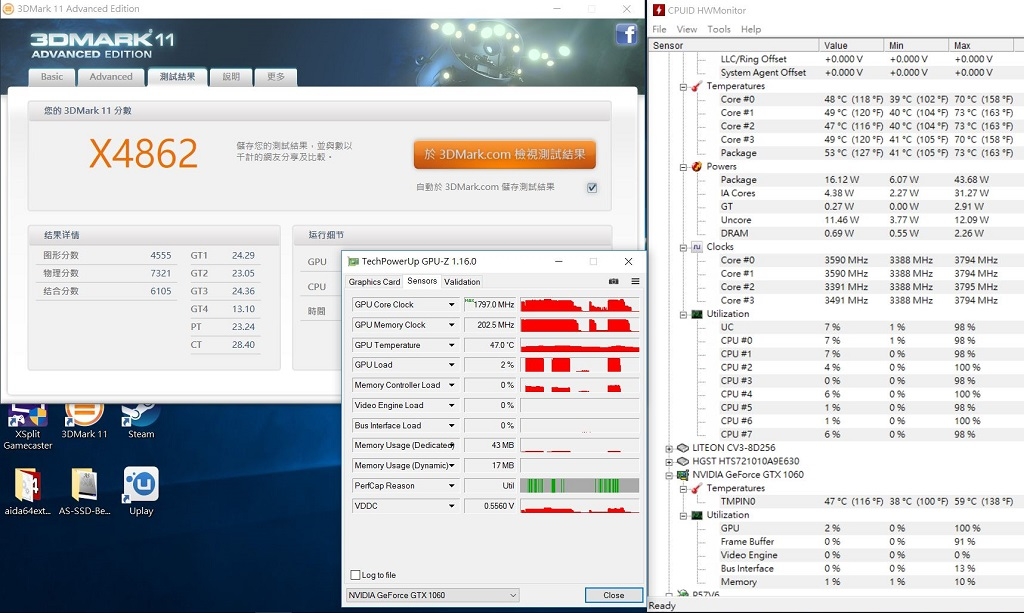Image resolution: width=1024 pixels, height=613 pixels.
Task: Click the X4862 score in 3DMark
Action: 143,154
